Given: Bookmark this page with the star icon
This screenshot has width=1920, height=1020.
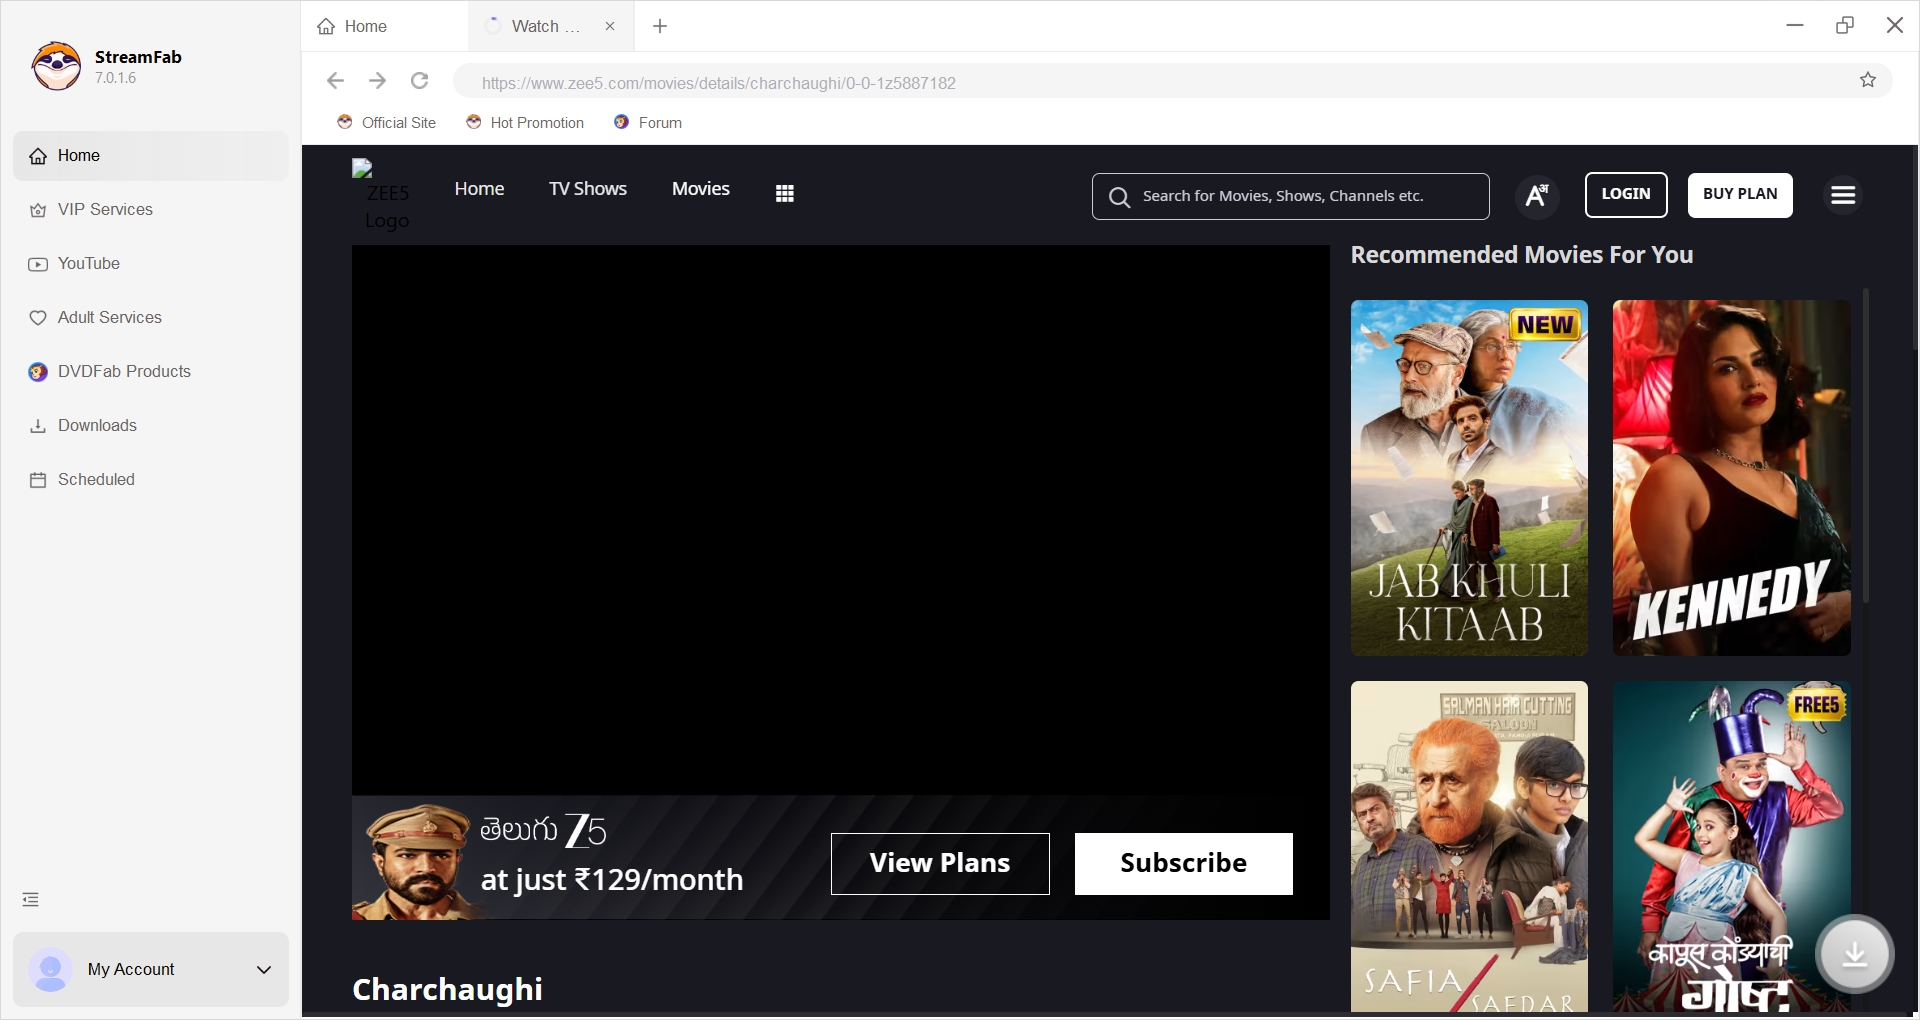Looking at the screenshot, I should tap(1868, 80).
